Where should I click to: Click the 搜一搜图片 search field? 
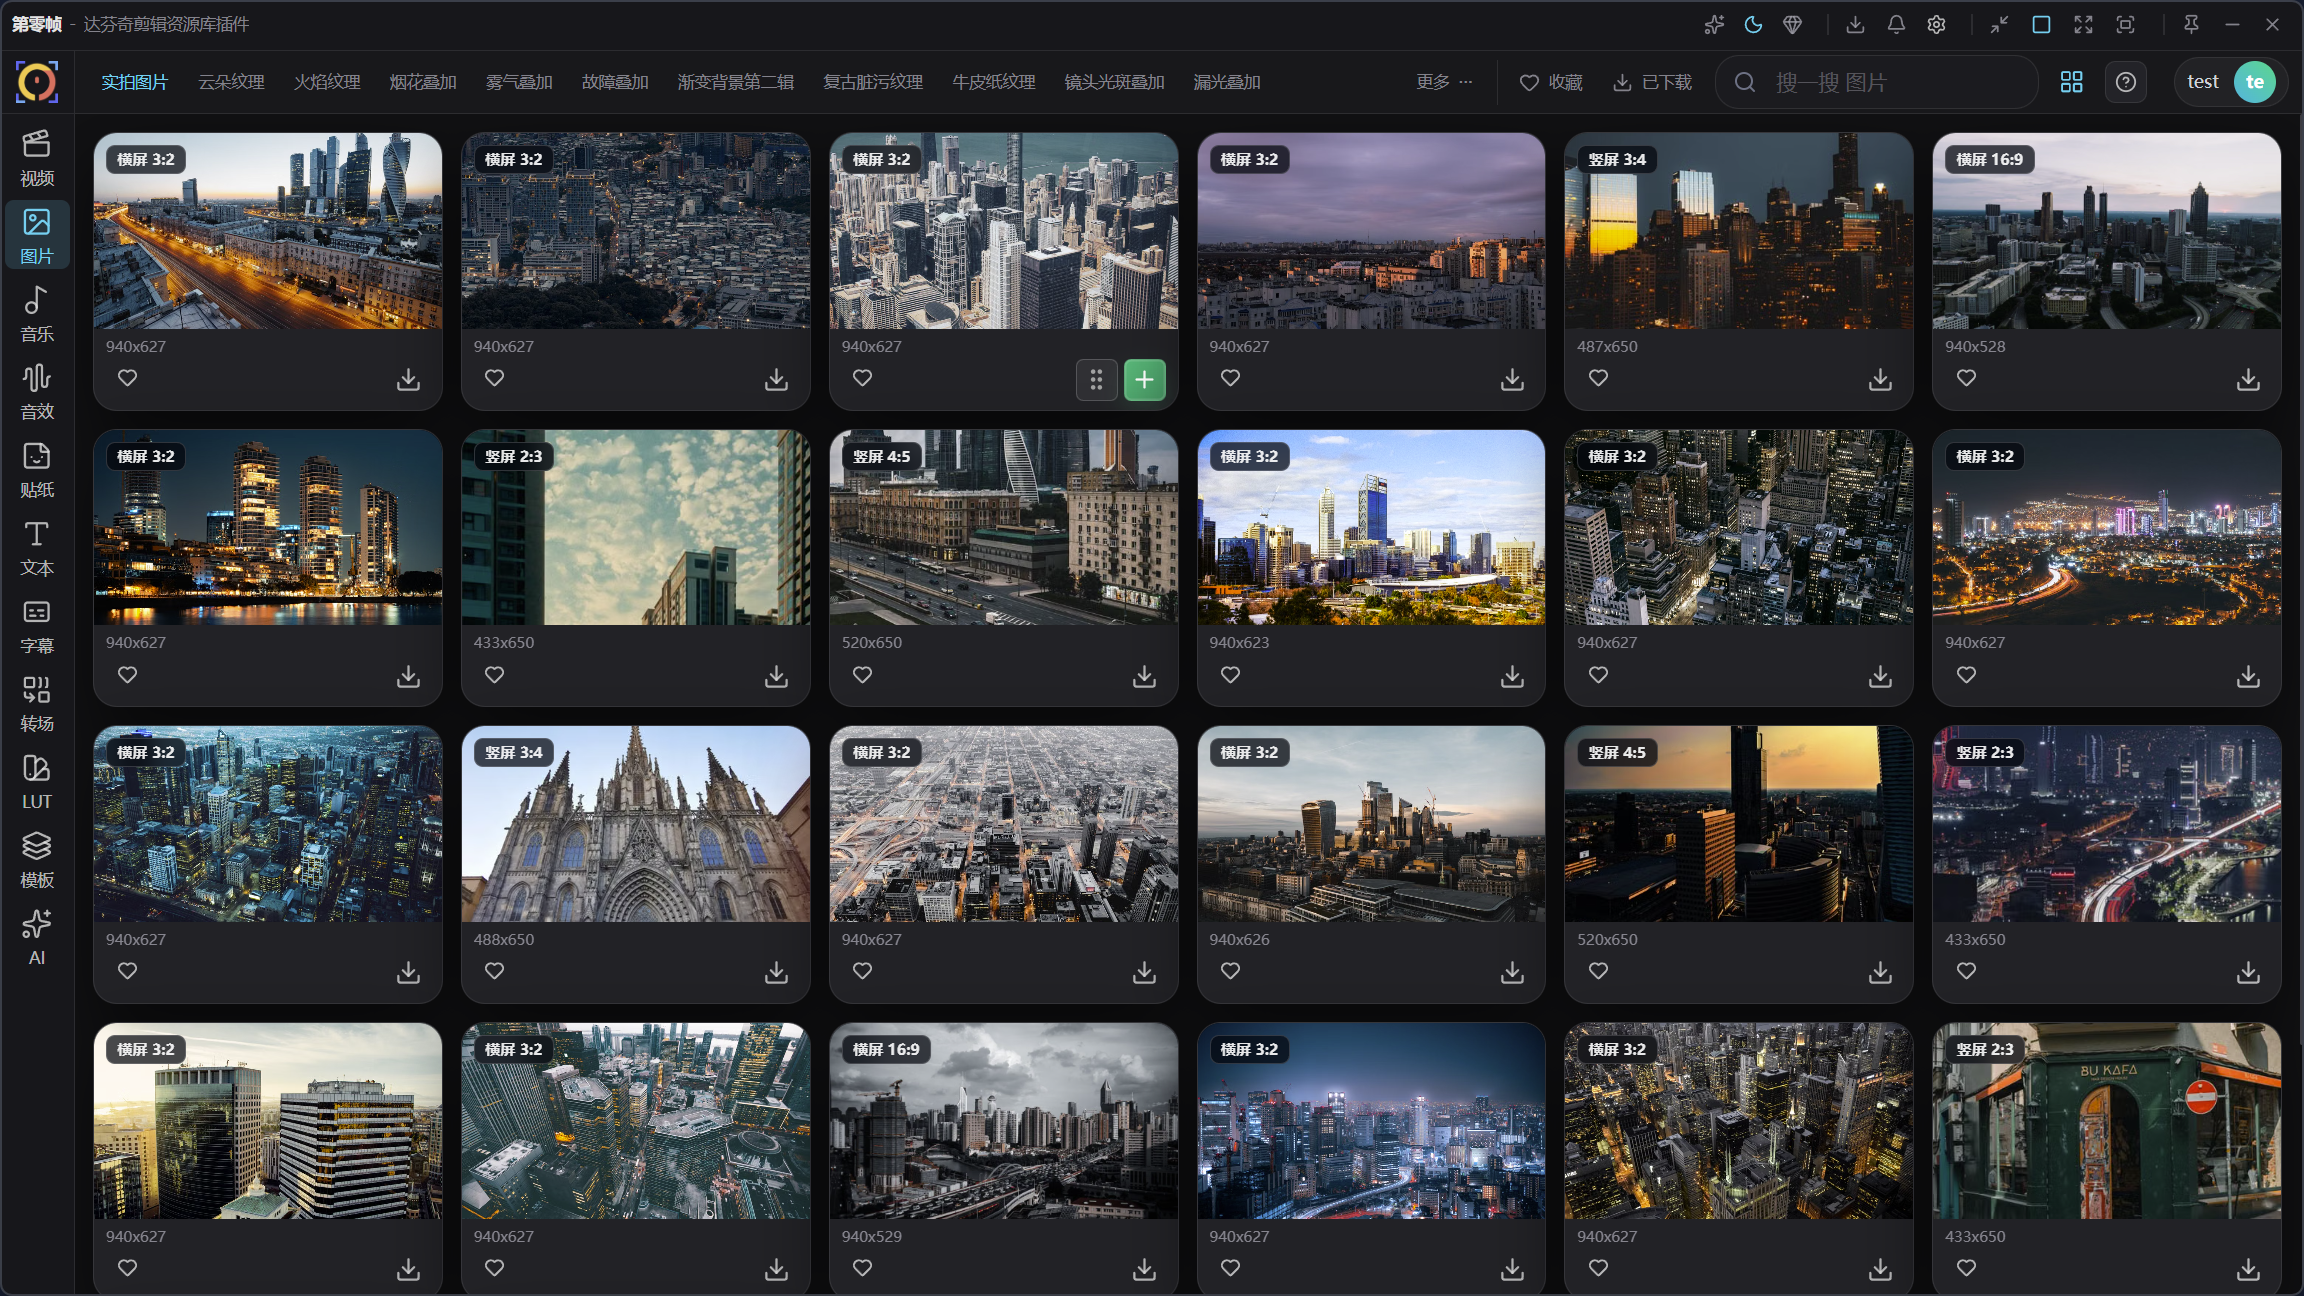[1876, 82]
